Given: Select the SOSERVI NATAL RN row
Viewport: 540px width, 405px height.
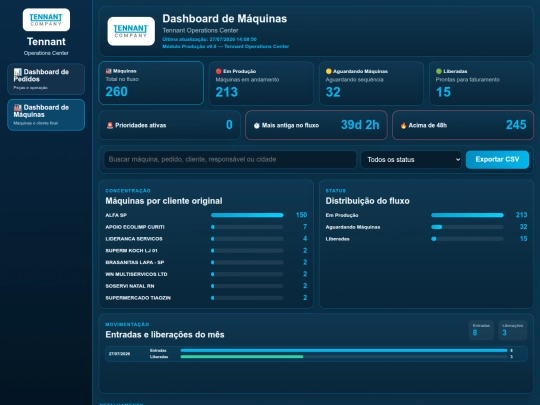Looking at the screenshot, I should point(206,286).
